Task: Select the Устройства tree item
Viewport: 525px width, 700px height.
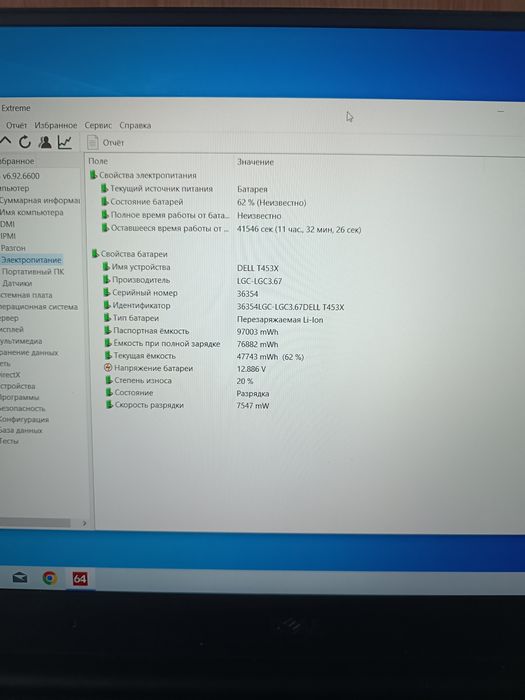Action: (17, 386)
